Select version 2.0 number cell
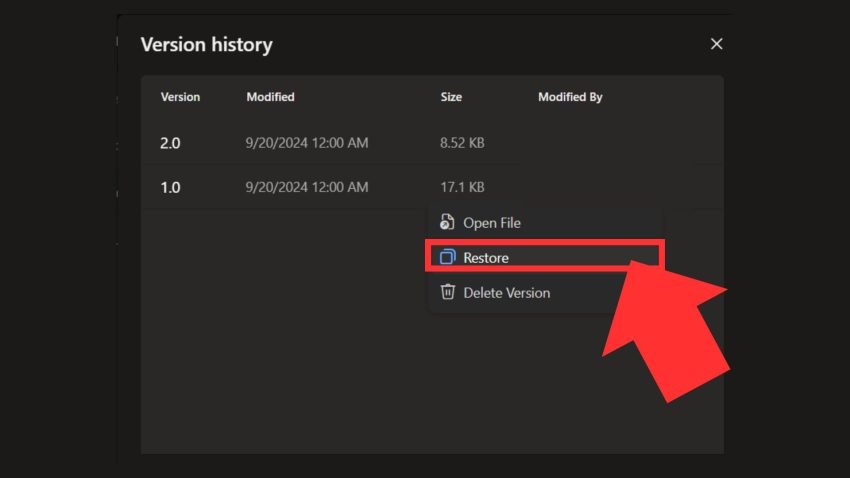 pyautogui.click(x=170, y=143)
